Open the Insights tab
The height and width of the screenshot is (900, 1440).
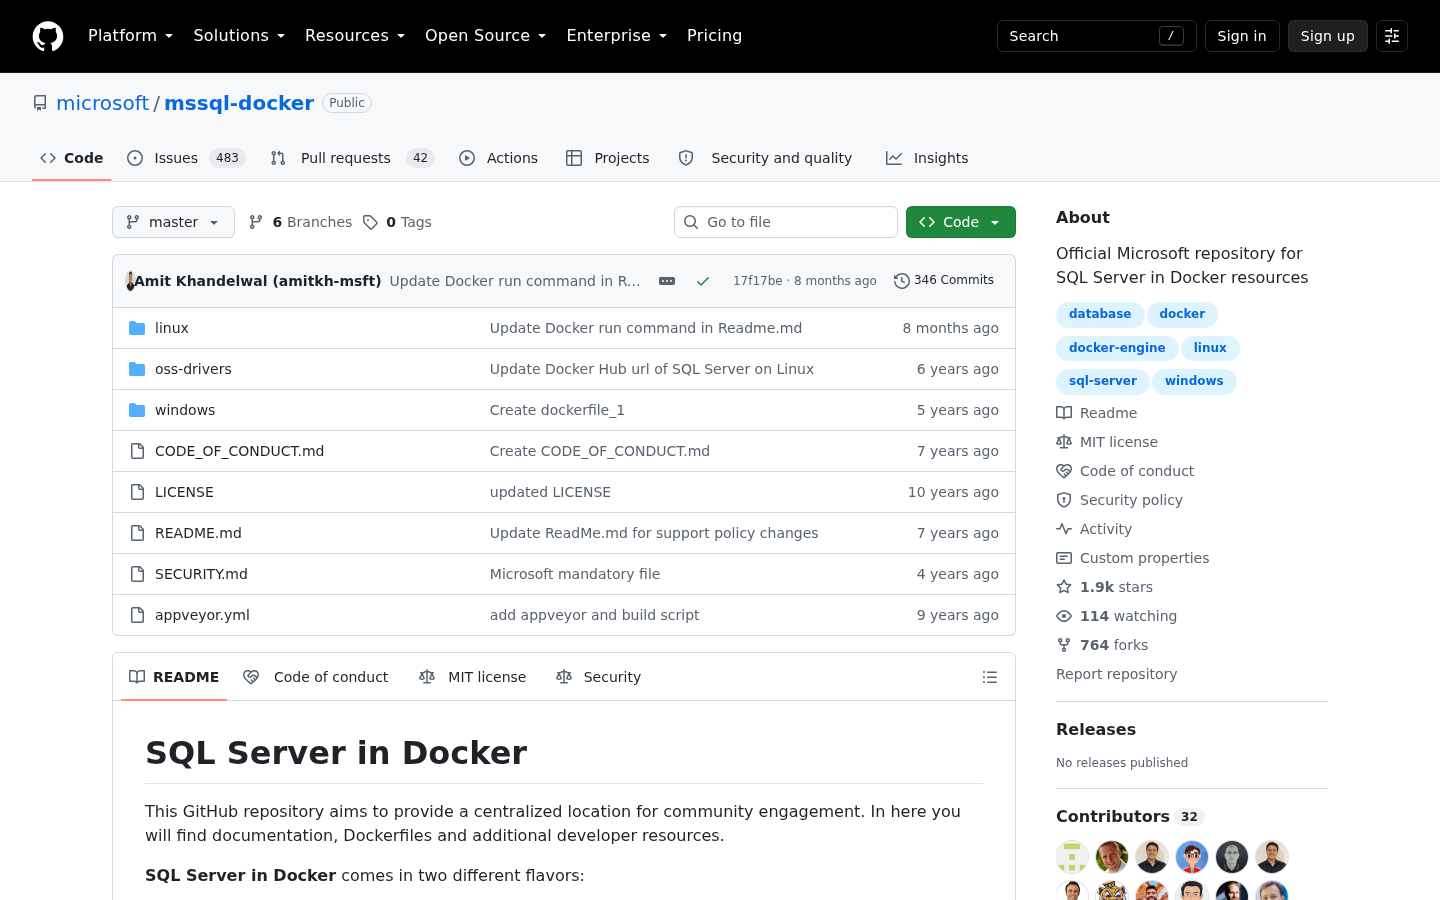(x=927, y=158)
